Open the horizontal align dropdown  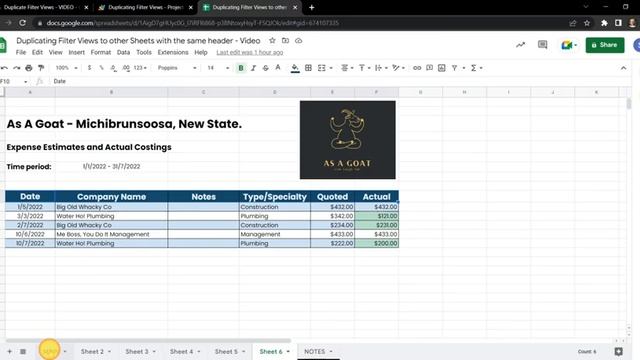347,68
